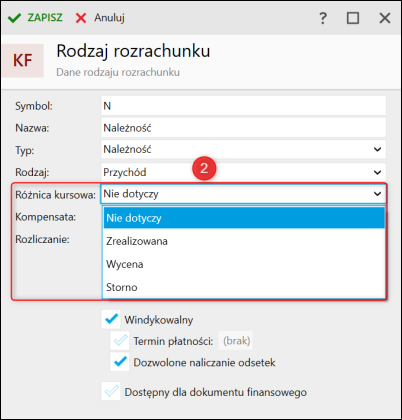Choose 'Zrealizowana' option in list

pyautogui.click(x=244, y=241)
